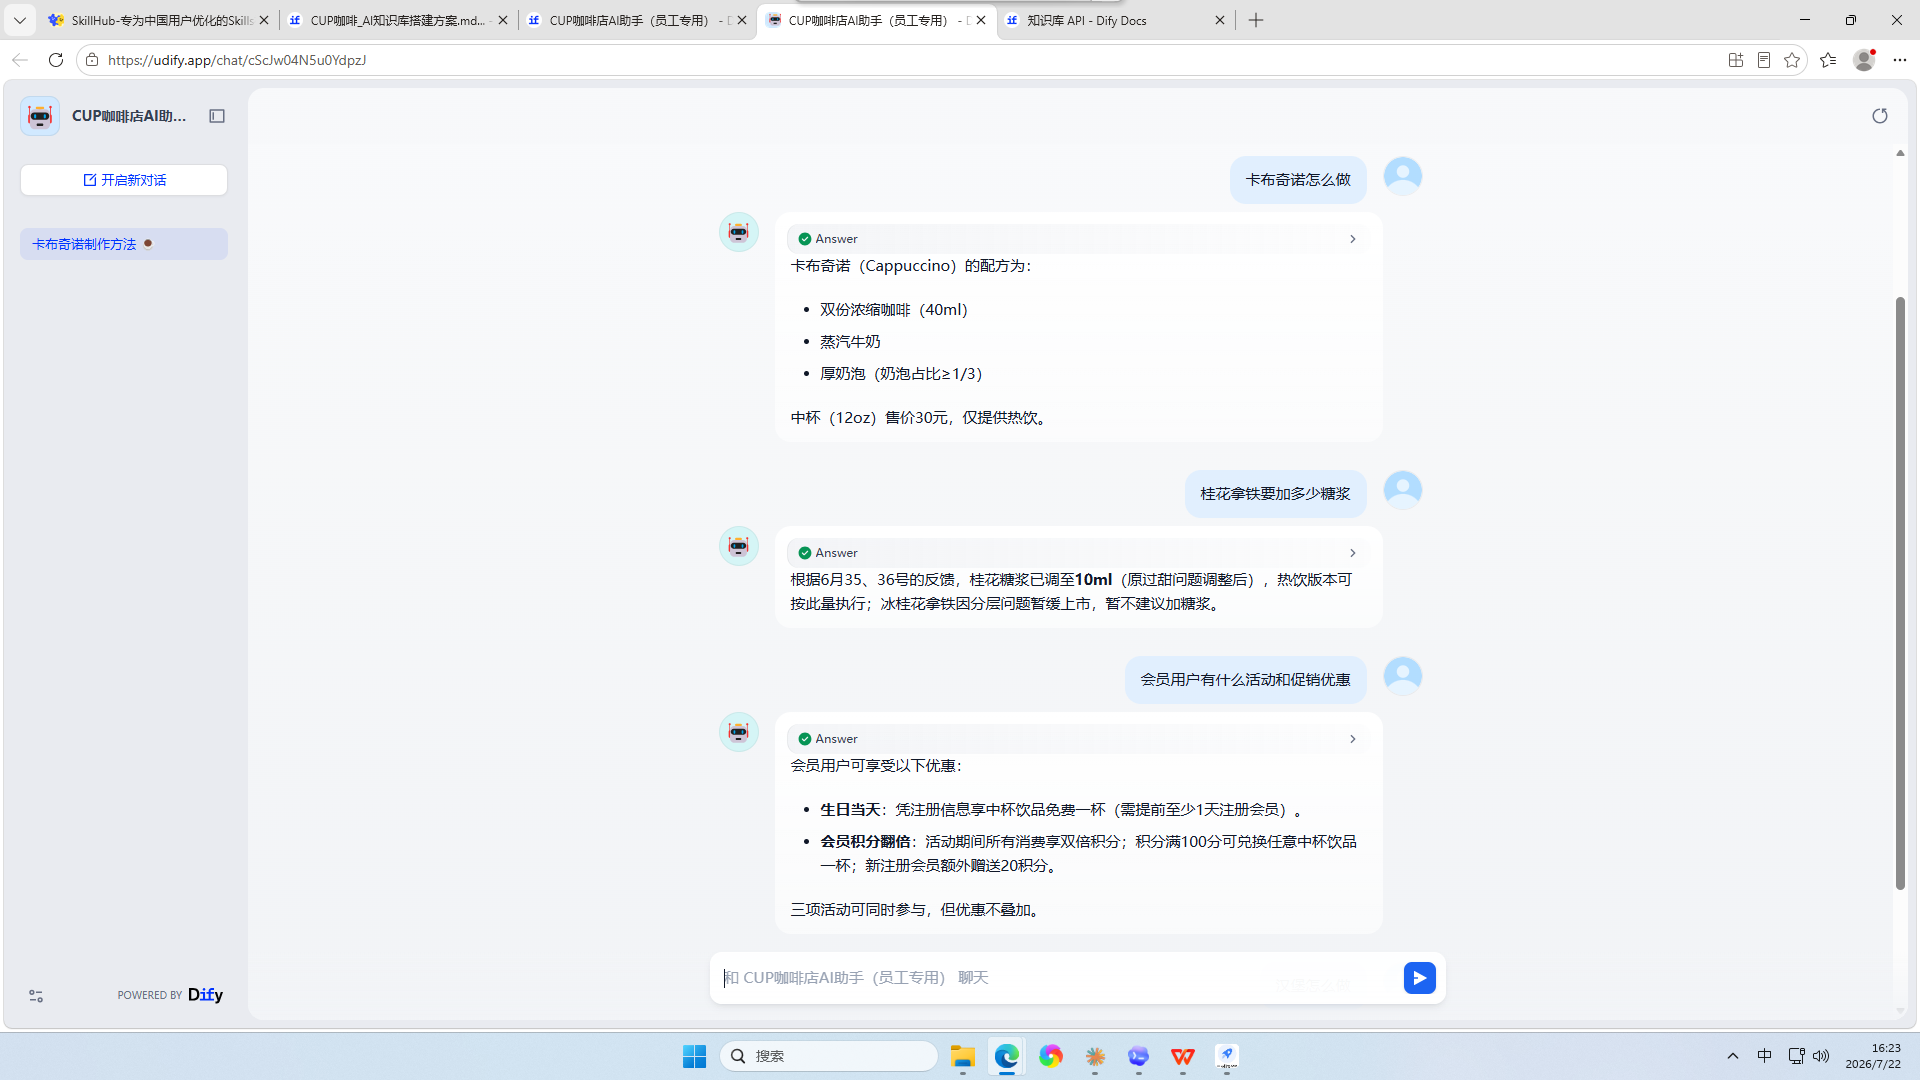Show hidden icons in the system tray
1920x1080 pixels.
(x=1733, y=1056)
